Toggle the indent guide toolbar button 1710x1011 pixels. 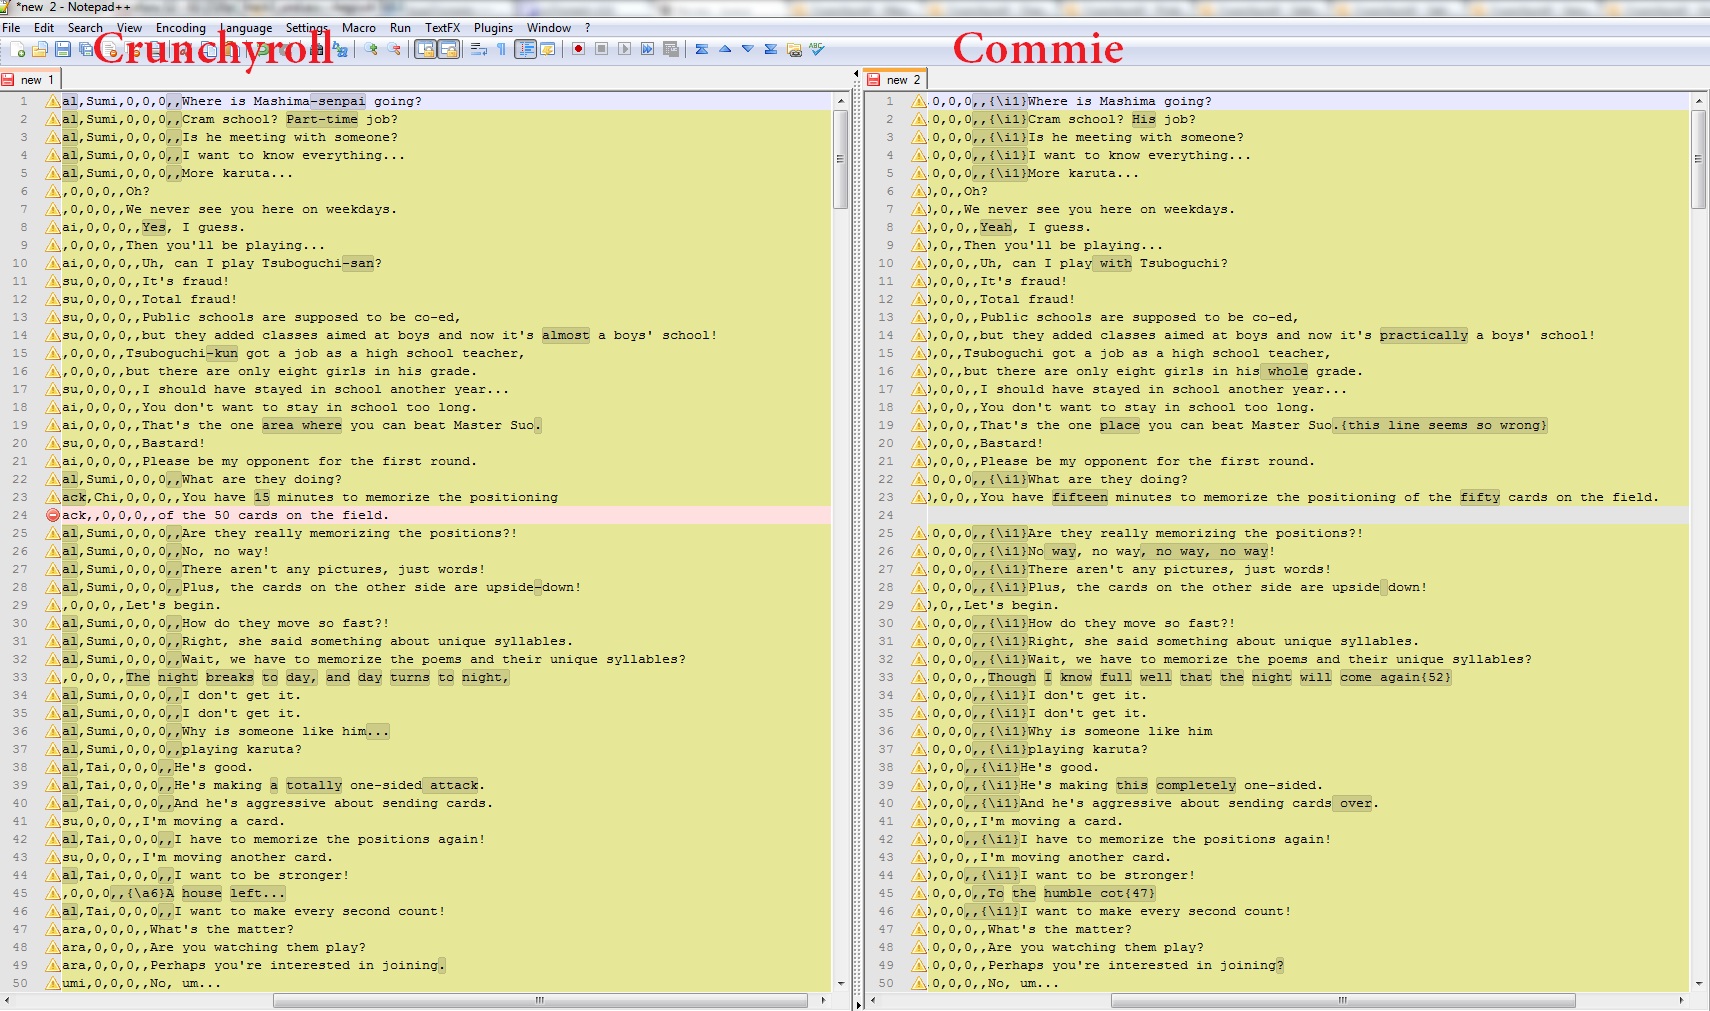(525, 49)
